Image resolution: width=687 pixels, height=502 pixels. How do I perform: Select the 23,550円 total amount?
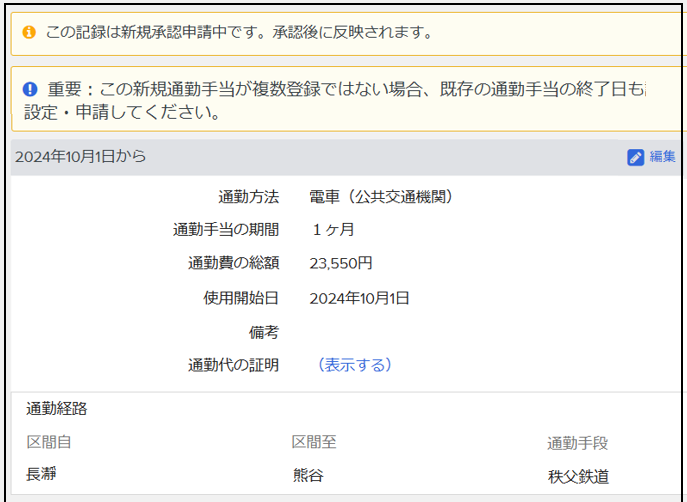pos(341,264)
